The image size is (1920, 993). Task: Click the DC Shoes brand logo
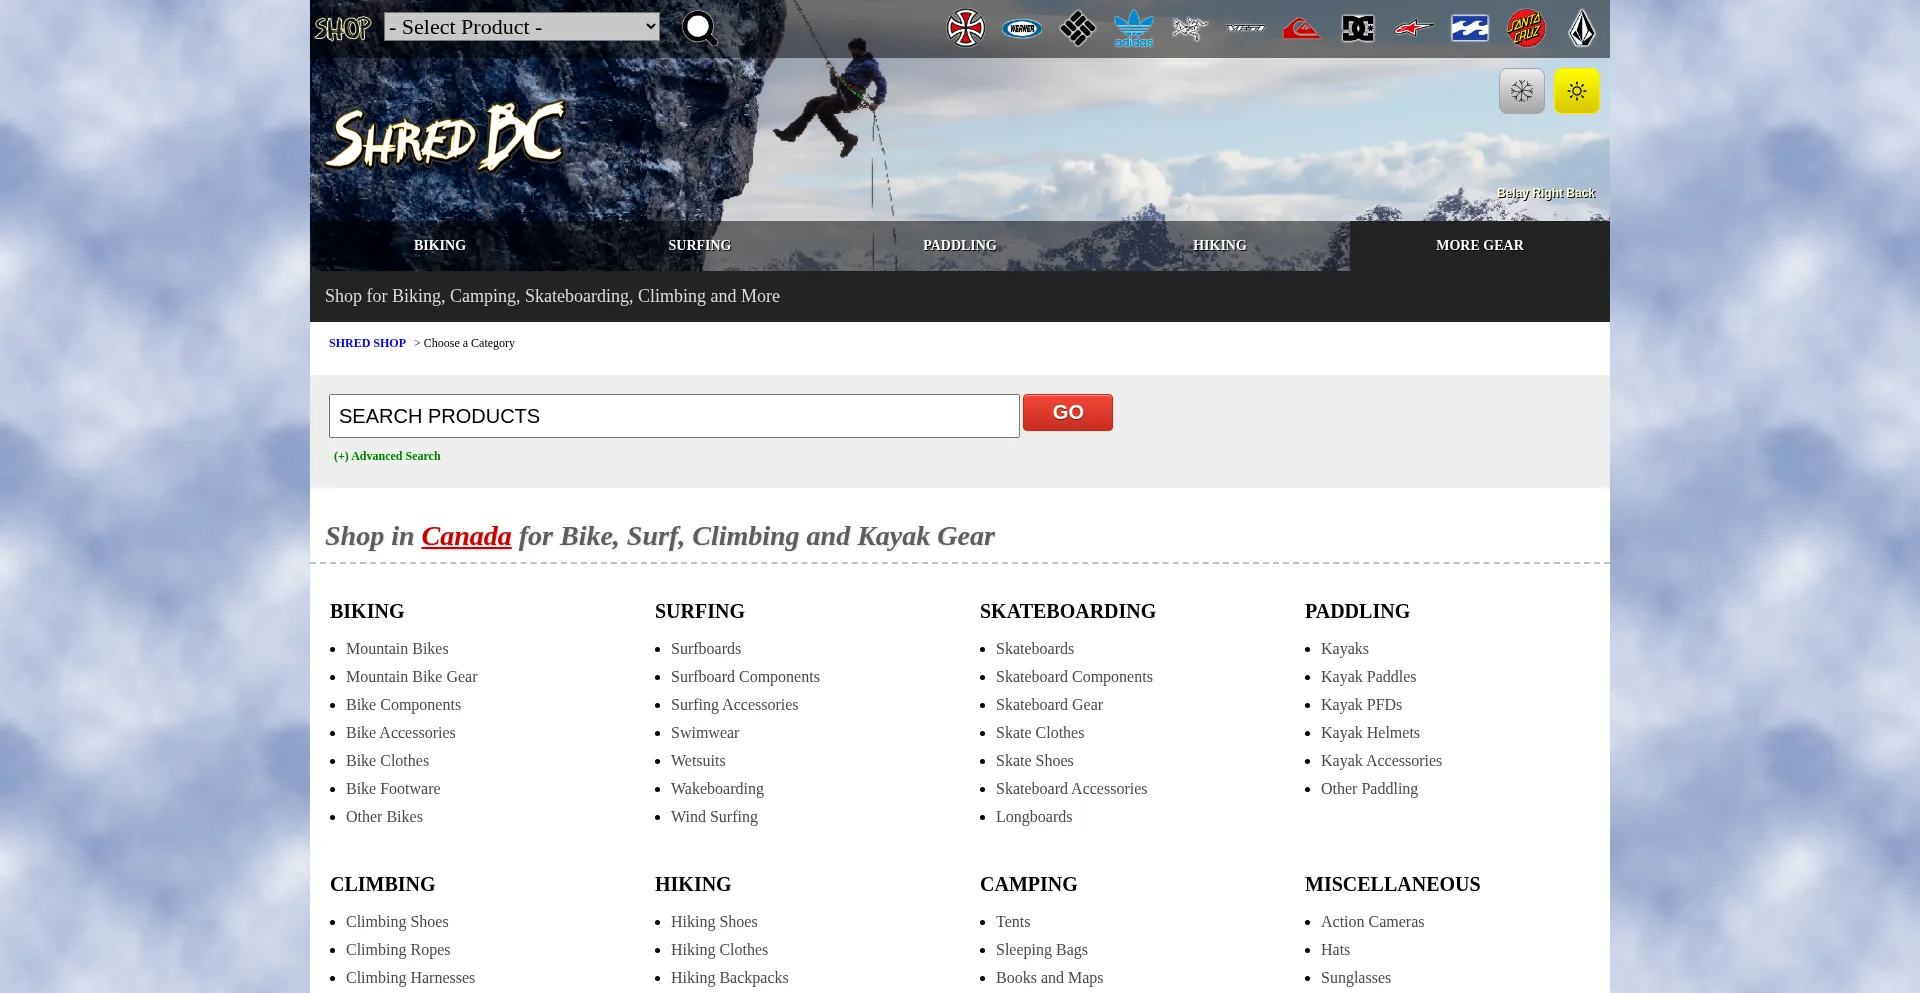[1357, 28]
